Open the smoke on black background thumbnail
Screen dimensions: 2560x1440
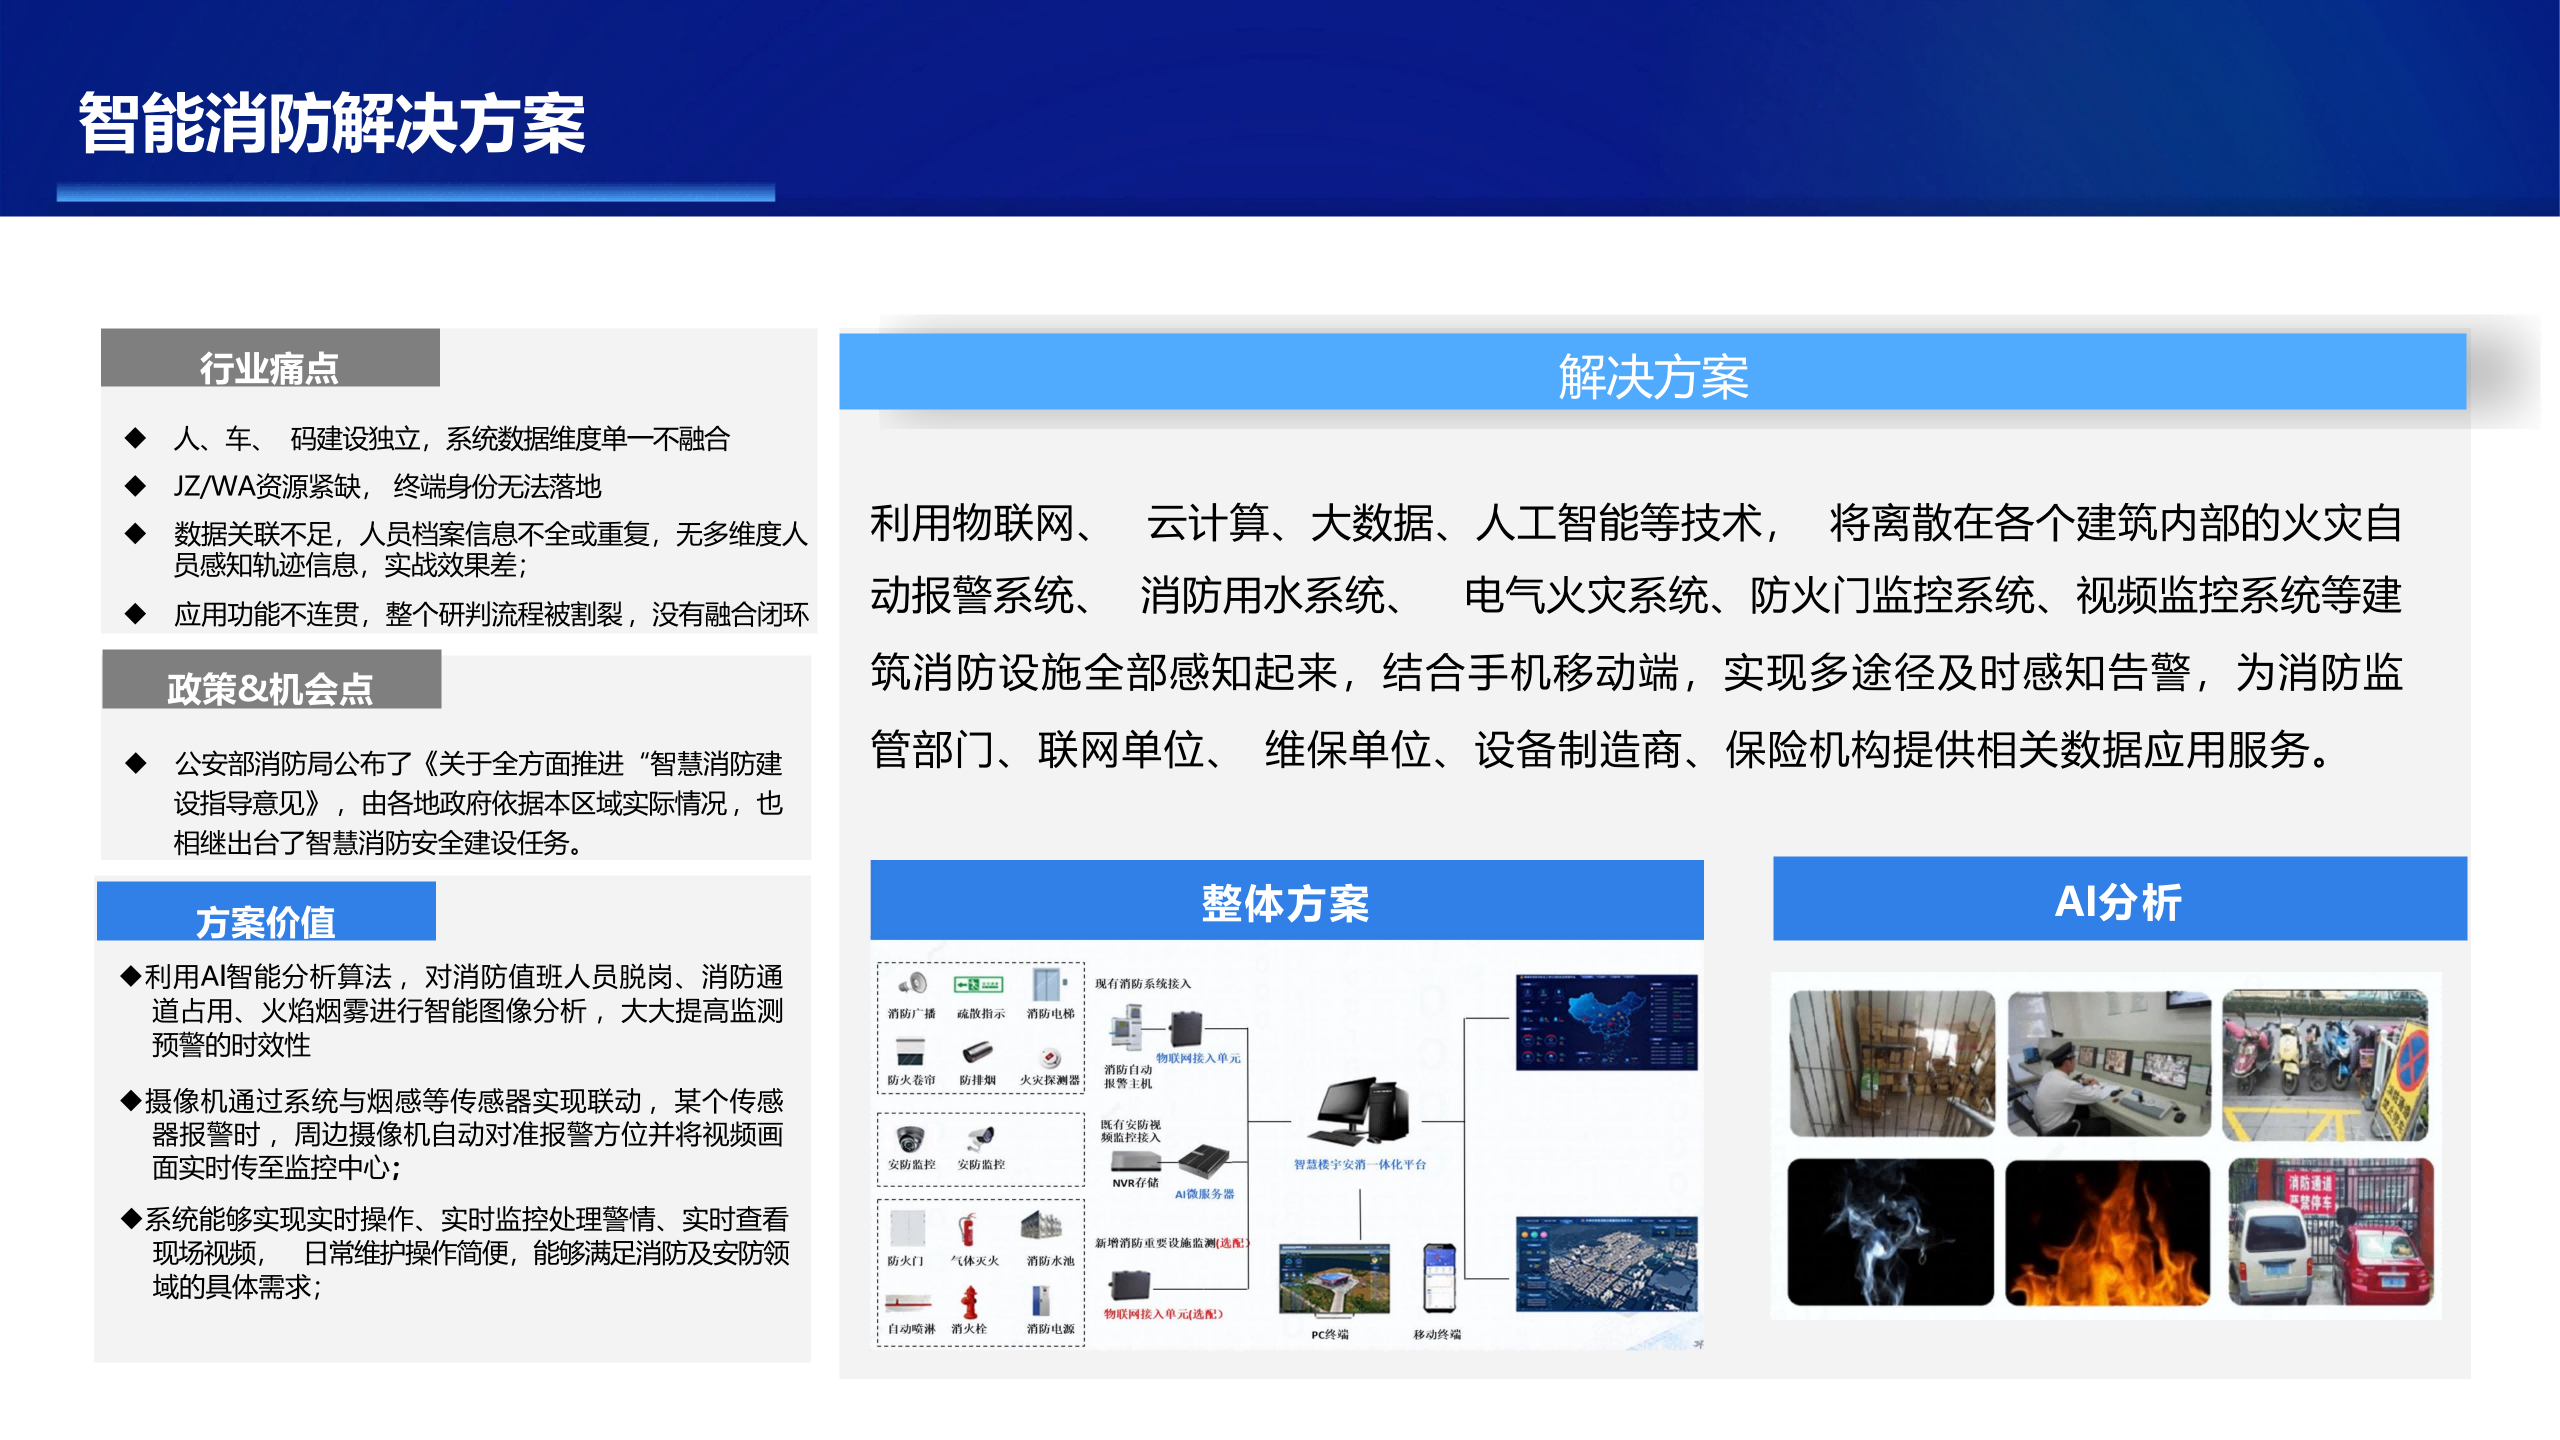tap(1890, 1232)
